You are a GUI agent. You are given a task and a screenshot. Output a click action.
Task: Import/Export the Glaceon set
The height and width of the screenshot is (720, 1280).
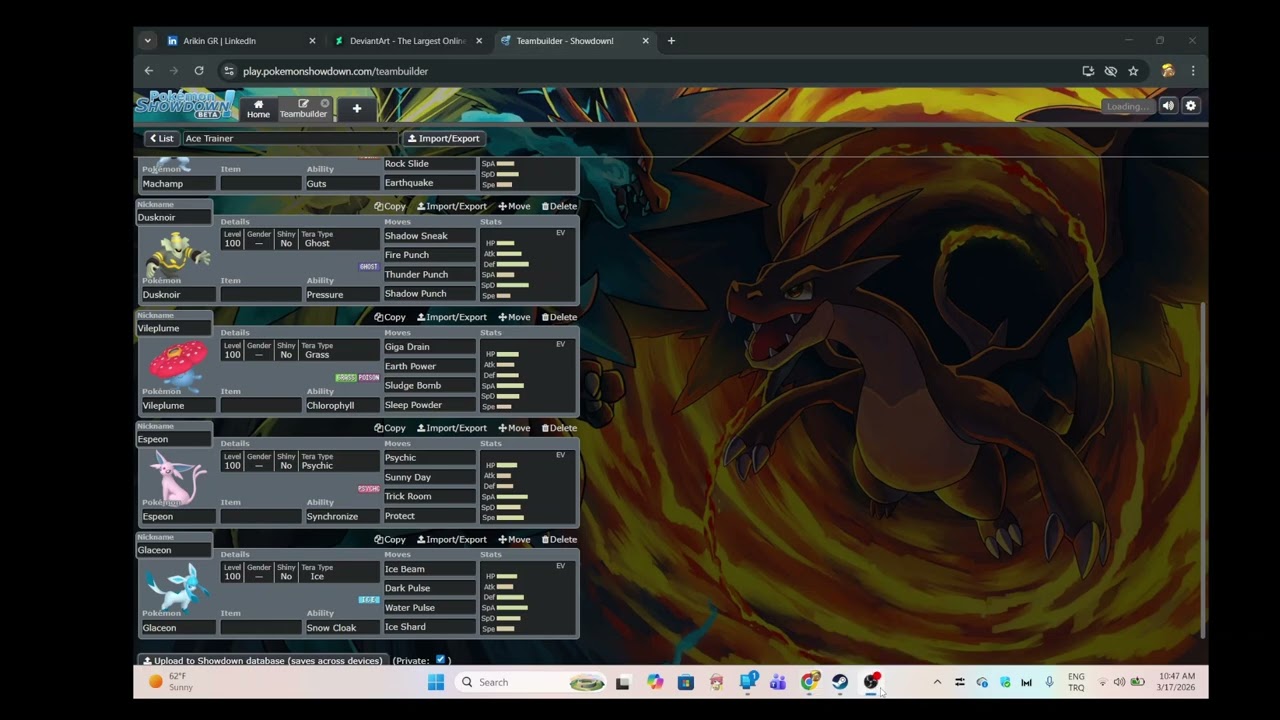click(x=451, y=539)
